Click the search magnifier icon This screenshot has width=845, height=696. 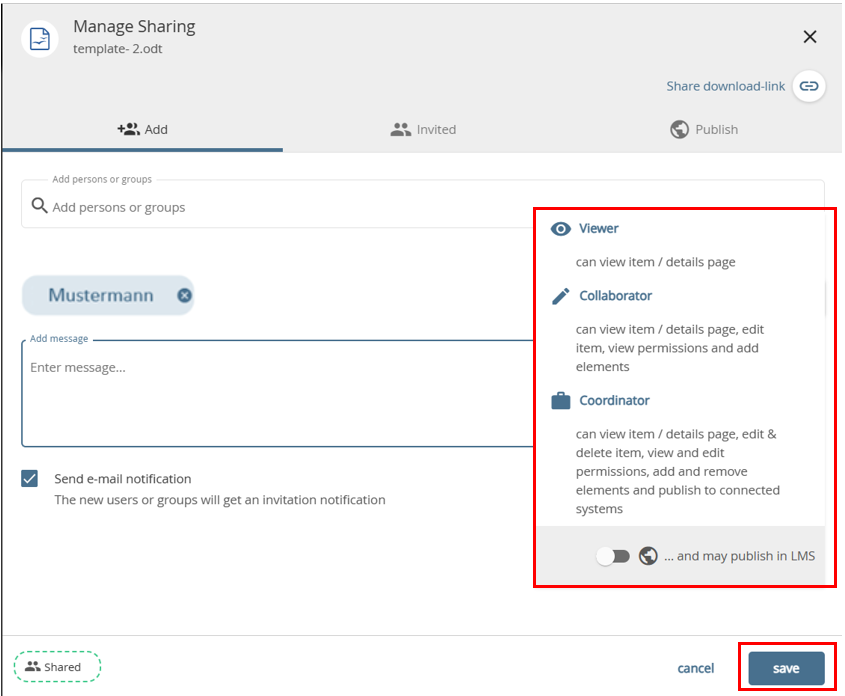[x=39, y=206]
